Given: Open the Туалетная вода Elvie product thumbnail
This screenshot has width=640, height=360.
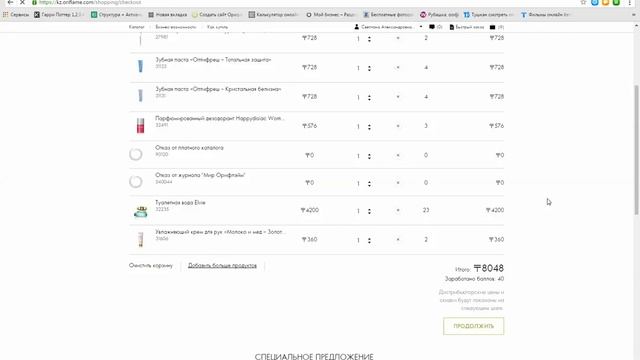Looking at the screenshot, I should 141,212.
